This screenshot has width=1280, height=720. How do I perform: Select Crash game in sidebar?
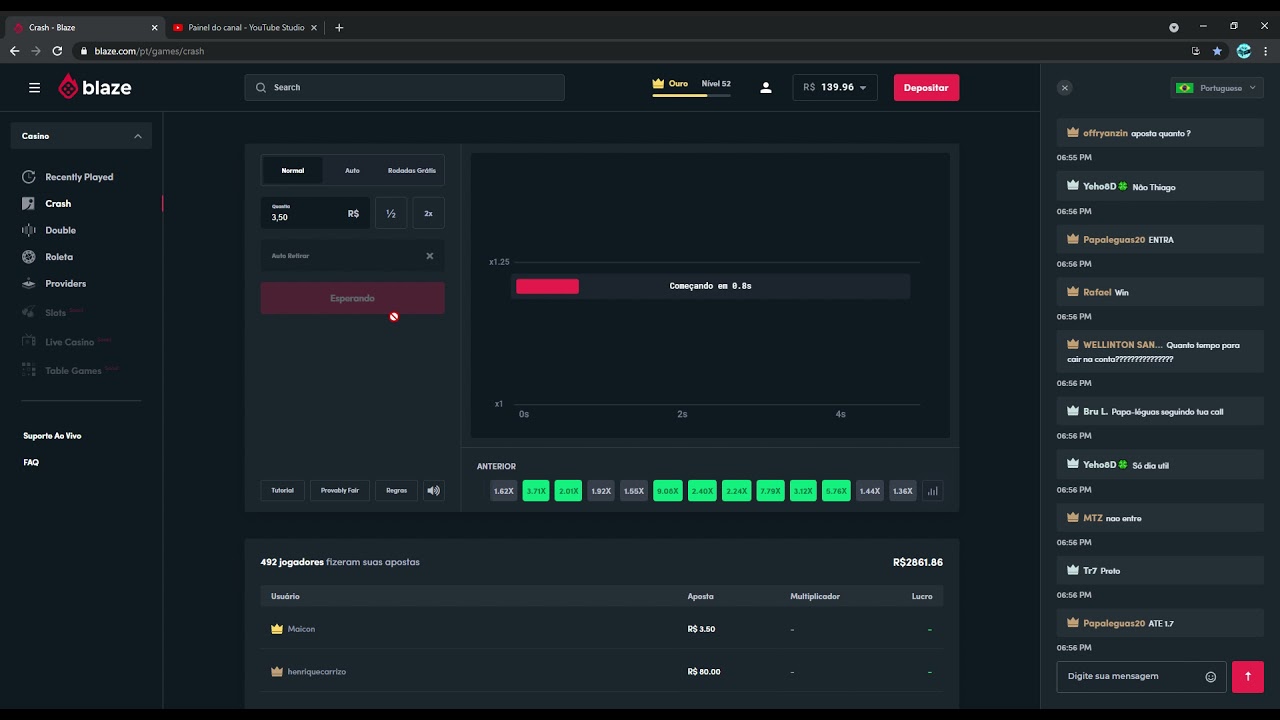(x=58, y=203)
